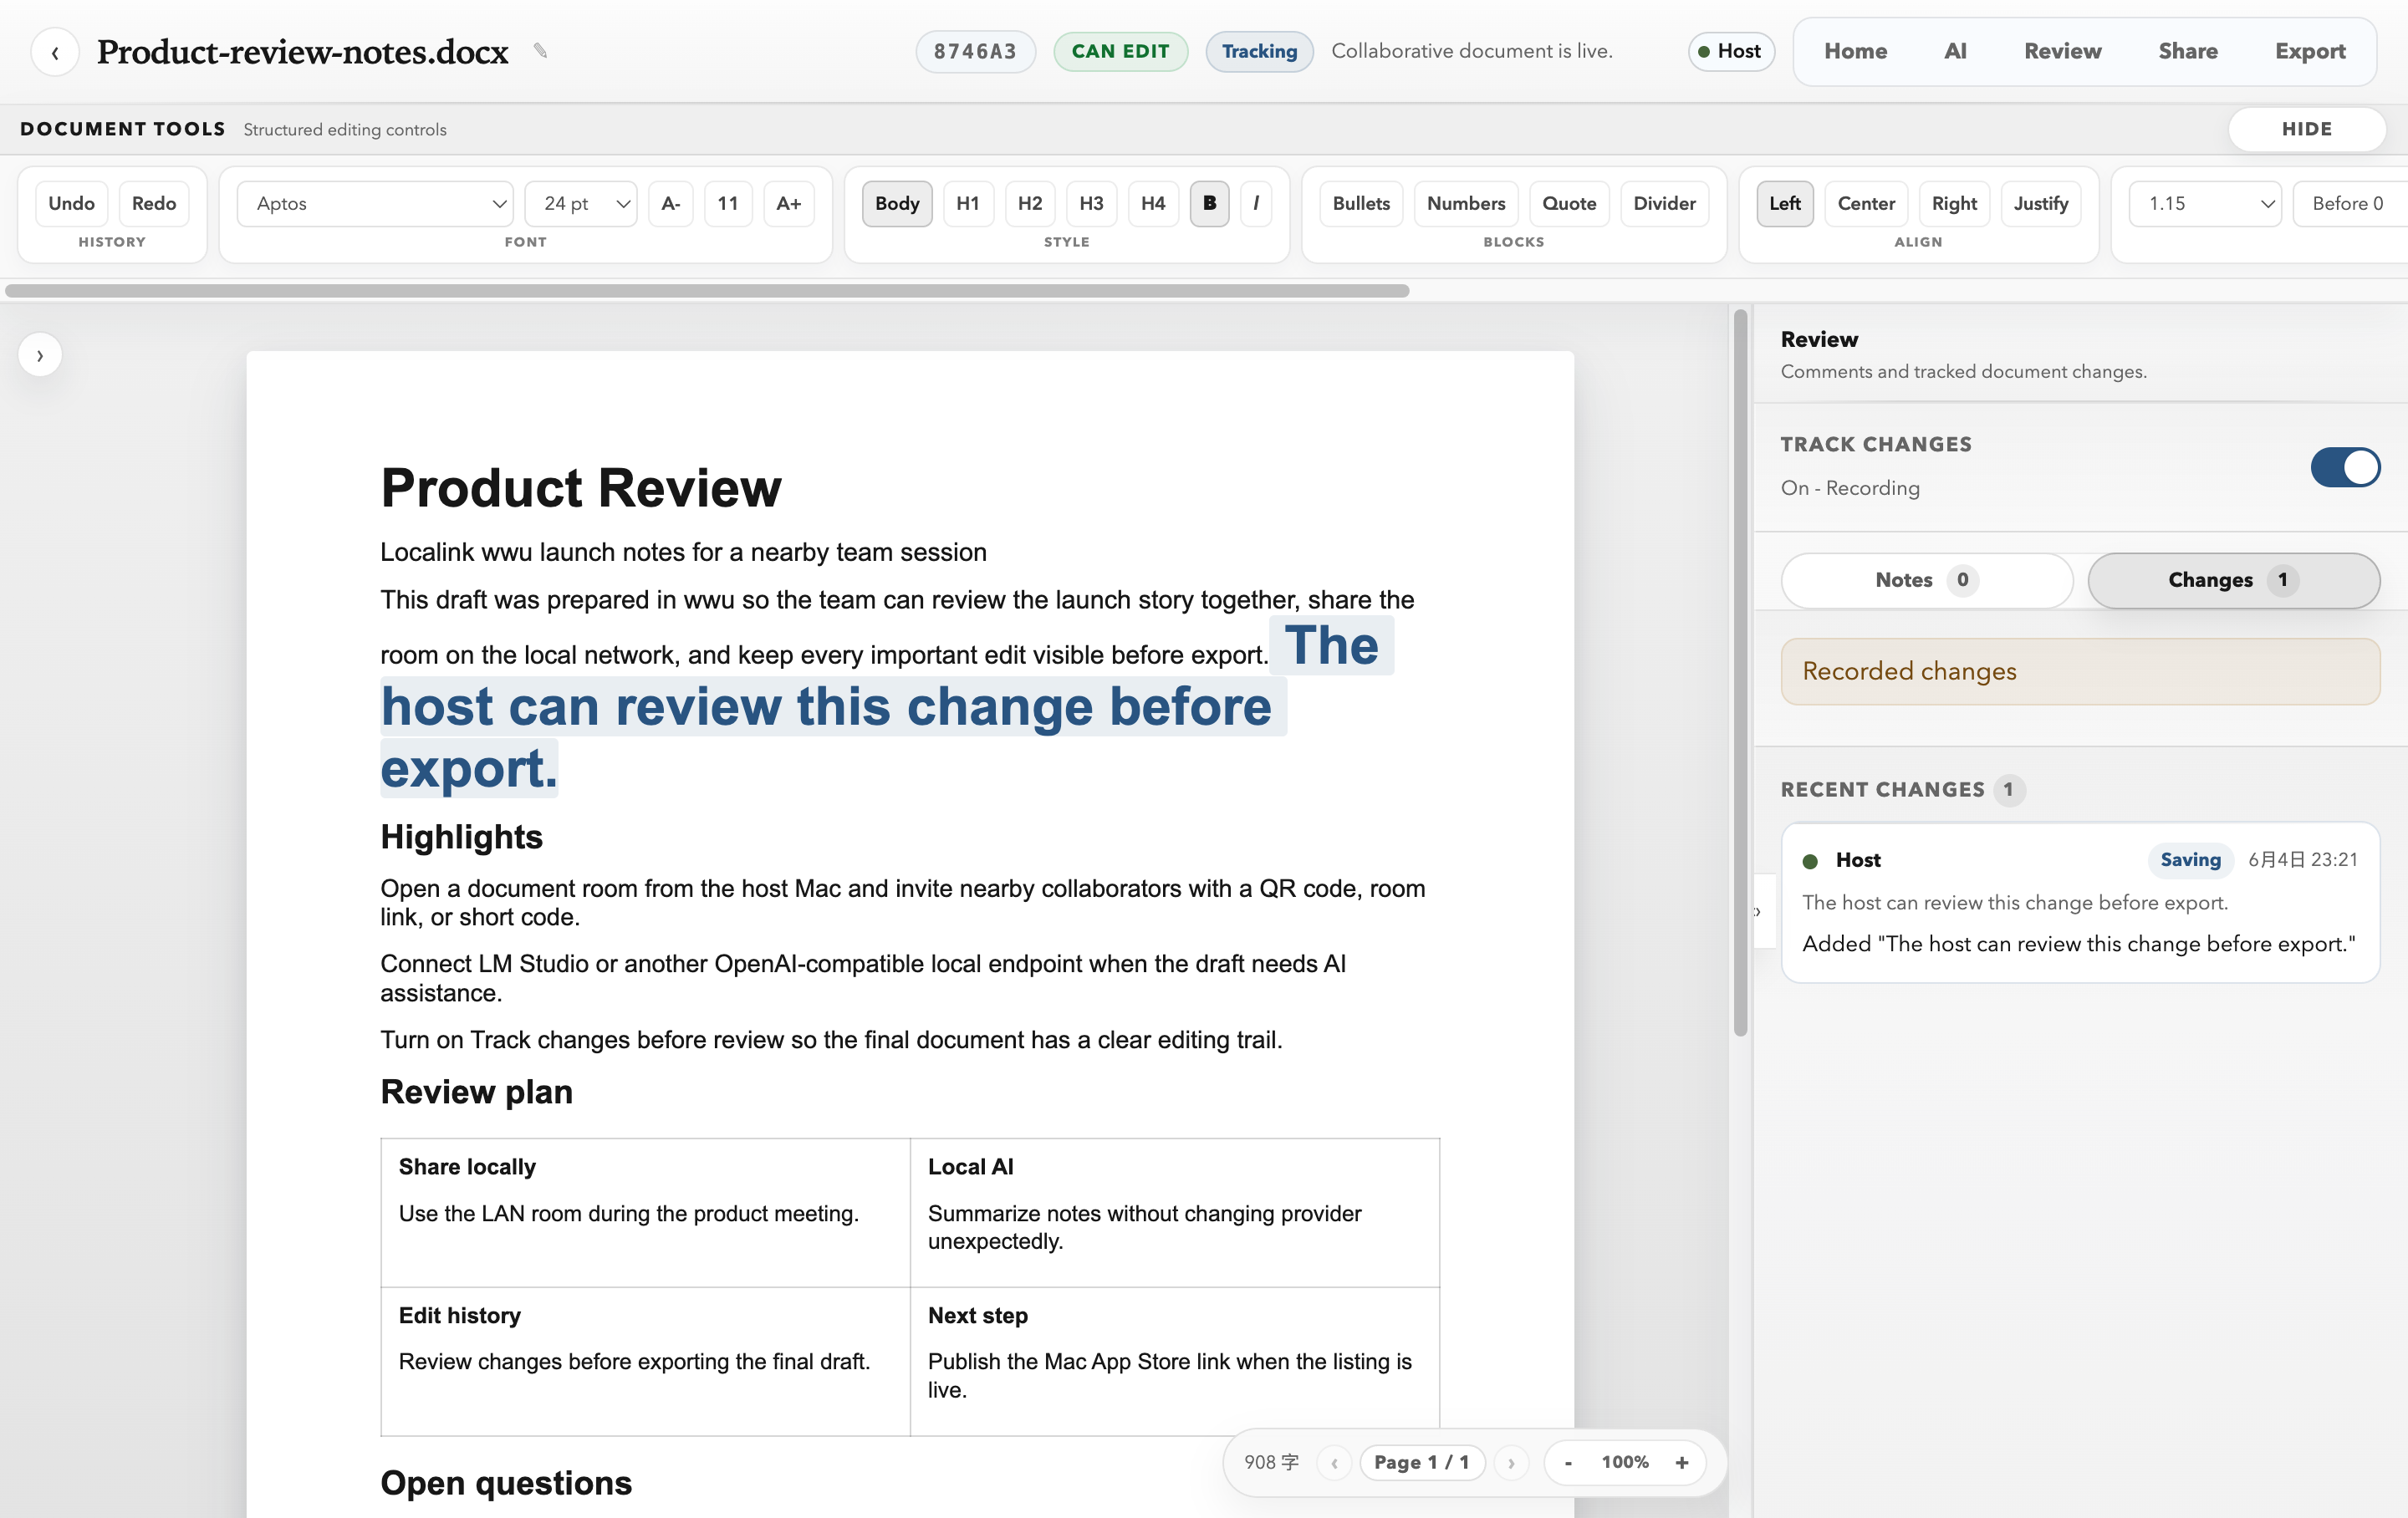Go back using the chevron beside document title
Screen dimensions: 2408x1518
pos(55,52)
